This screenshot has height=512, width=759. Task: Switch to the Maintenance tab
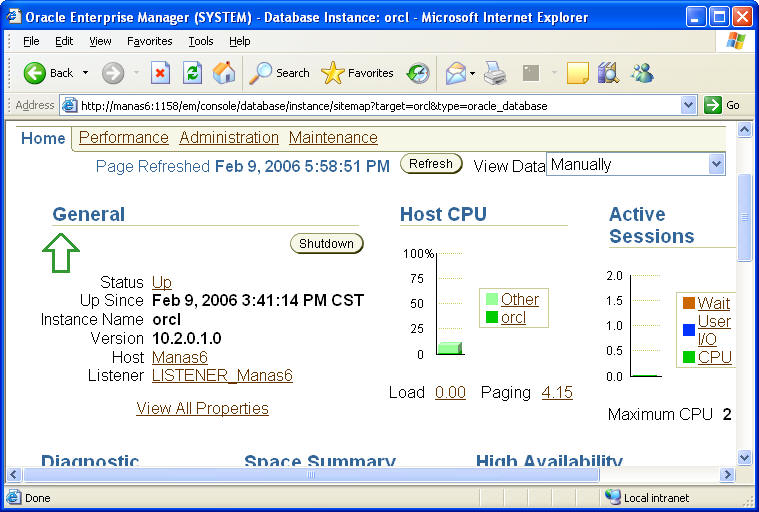333,137
